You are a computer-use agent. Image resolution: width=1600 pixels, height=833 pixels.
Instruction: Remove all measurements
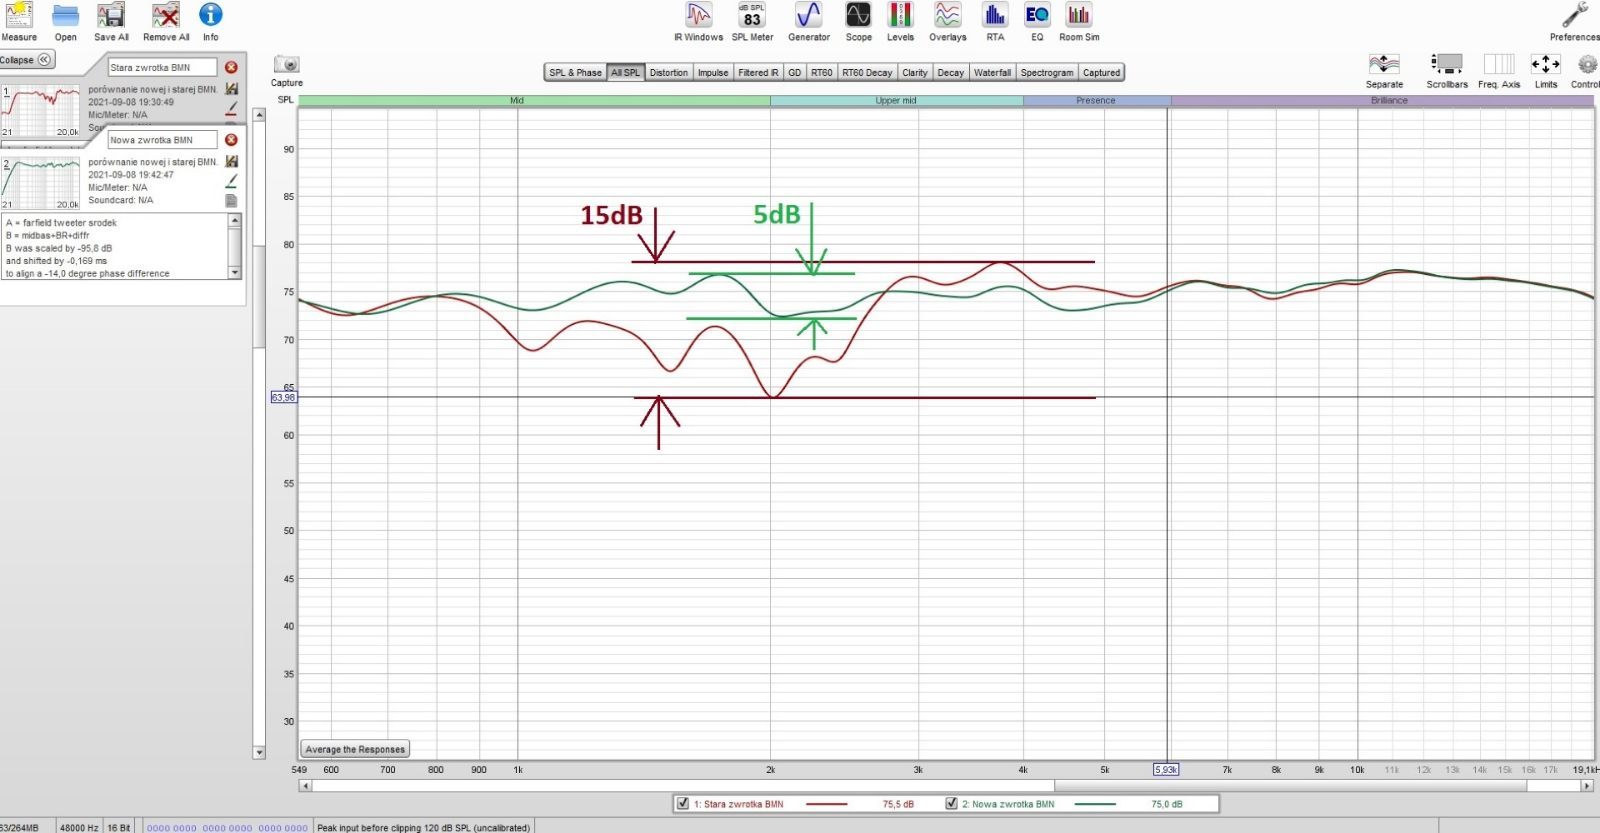166,21
